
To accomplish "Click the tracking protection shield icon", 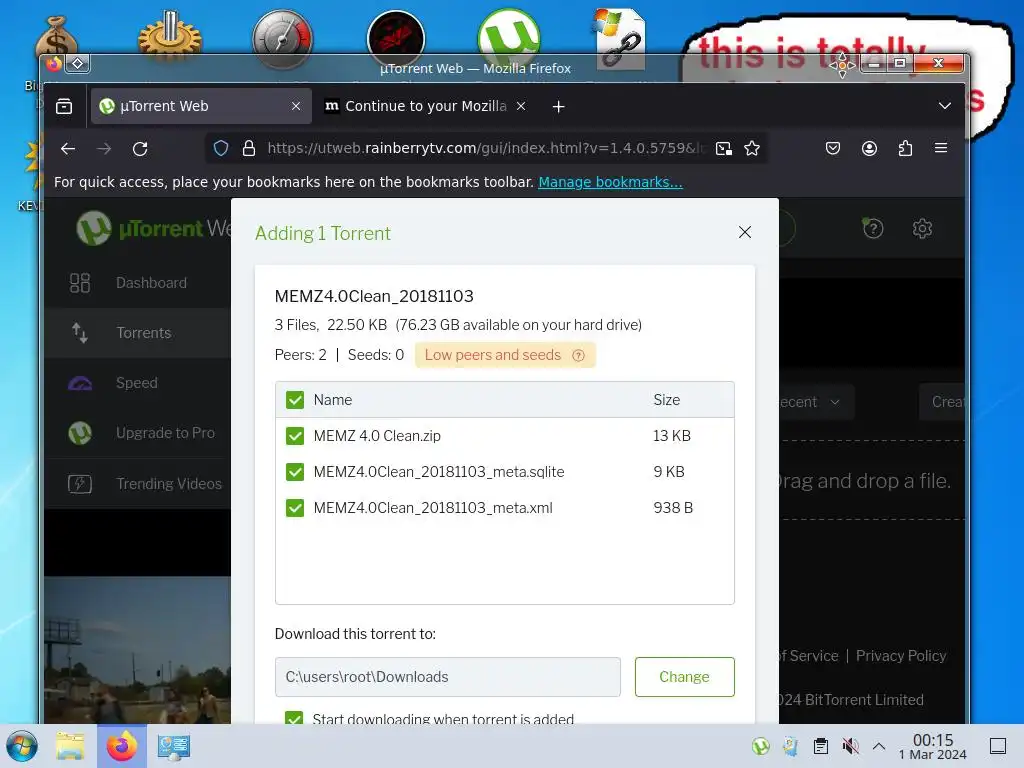I will (221, 148).
